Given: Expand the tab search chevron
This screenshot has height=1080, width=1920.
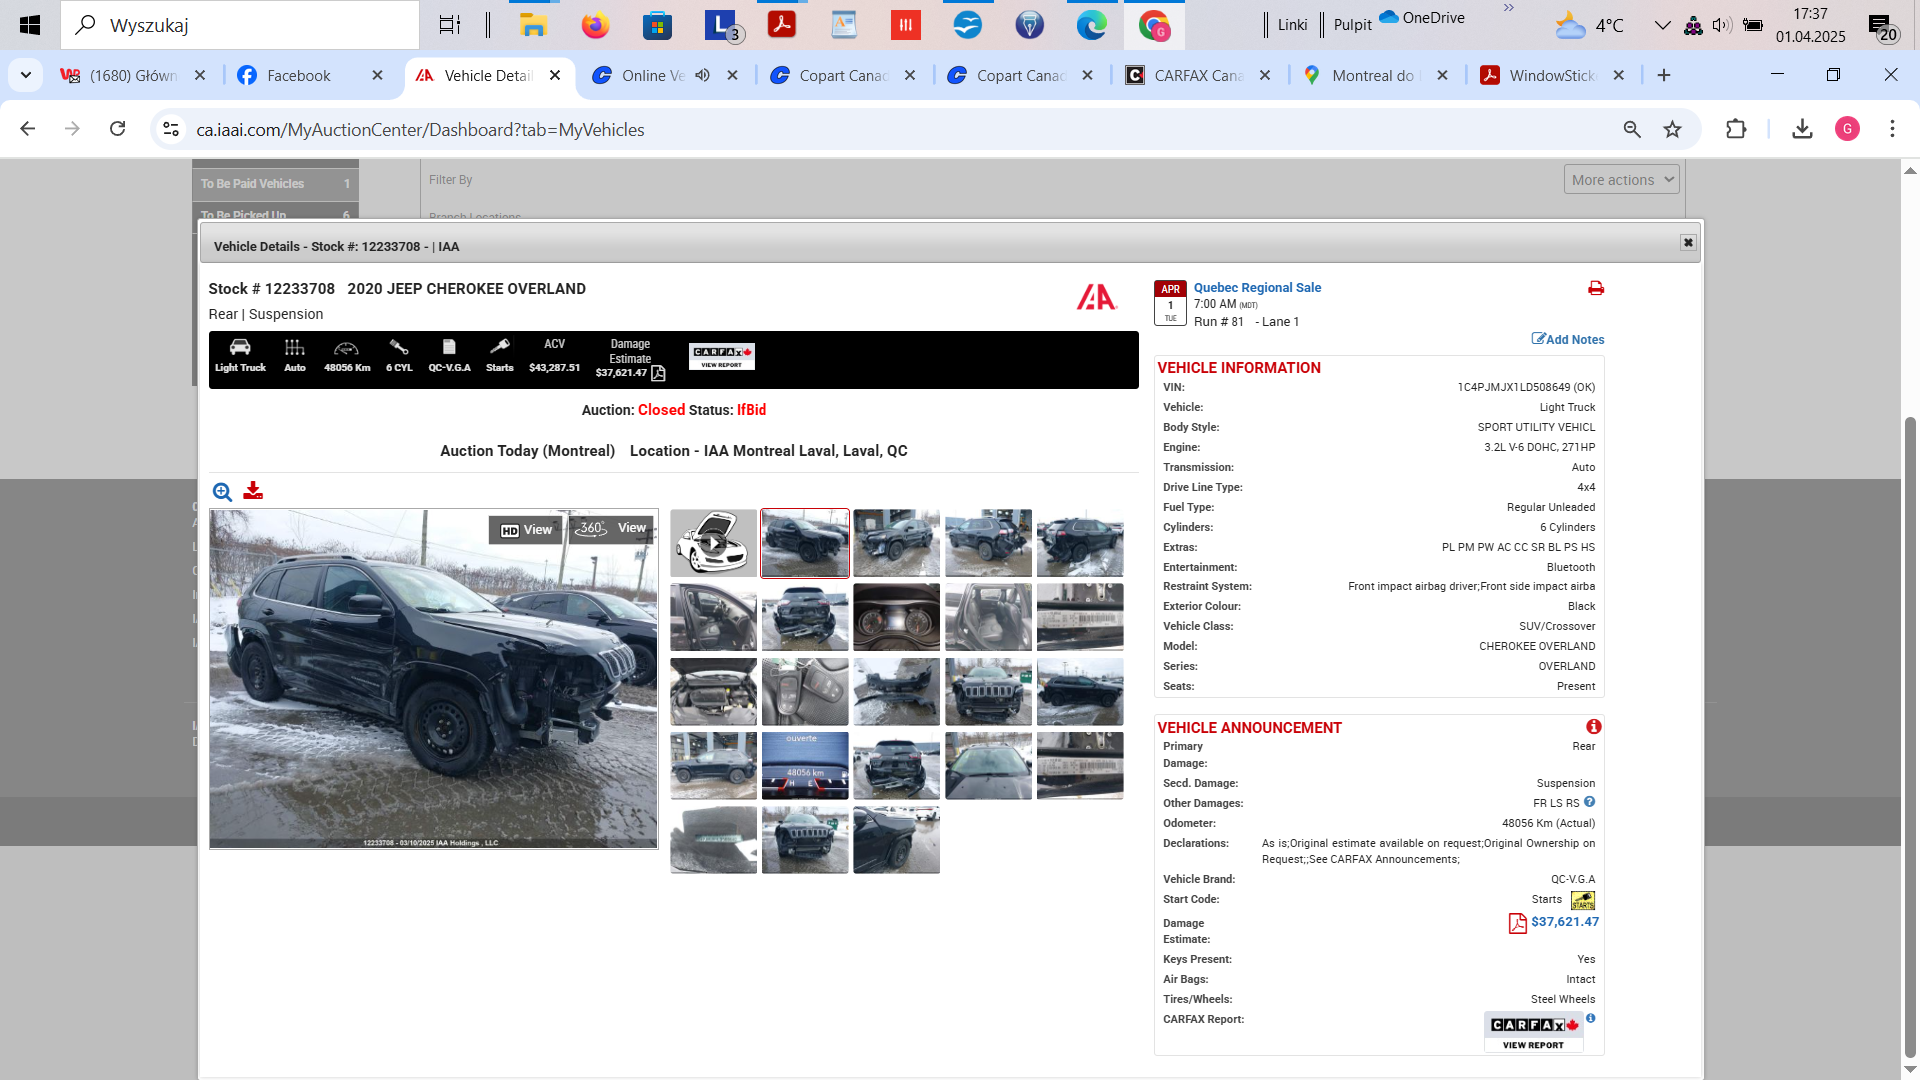Looking at the screenshot, I should tap(25, 76).
